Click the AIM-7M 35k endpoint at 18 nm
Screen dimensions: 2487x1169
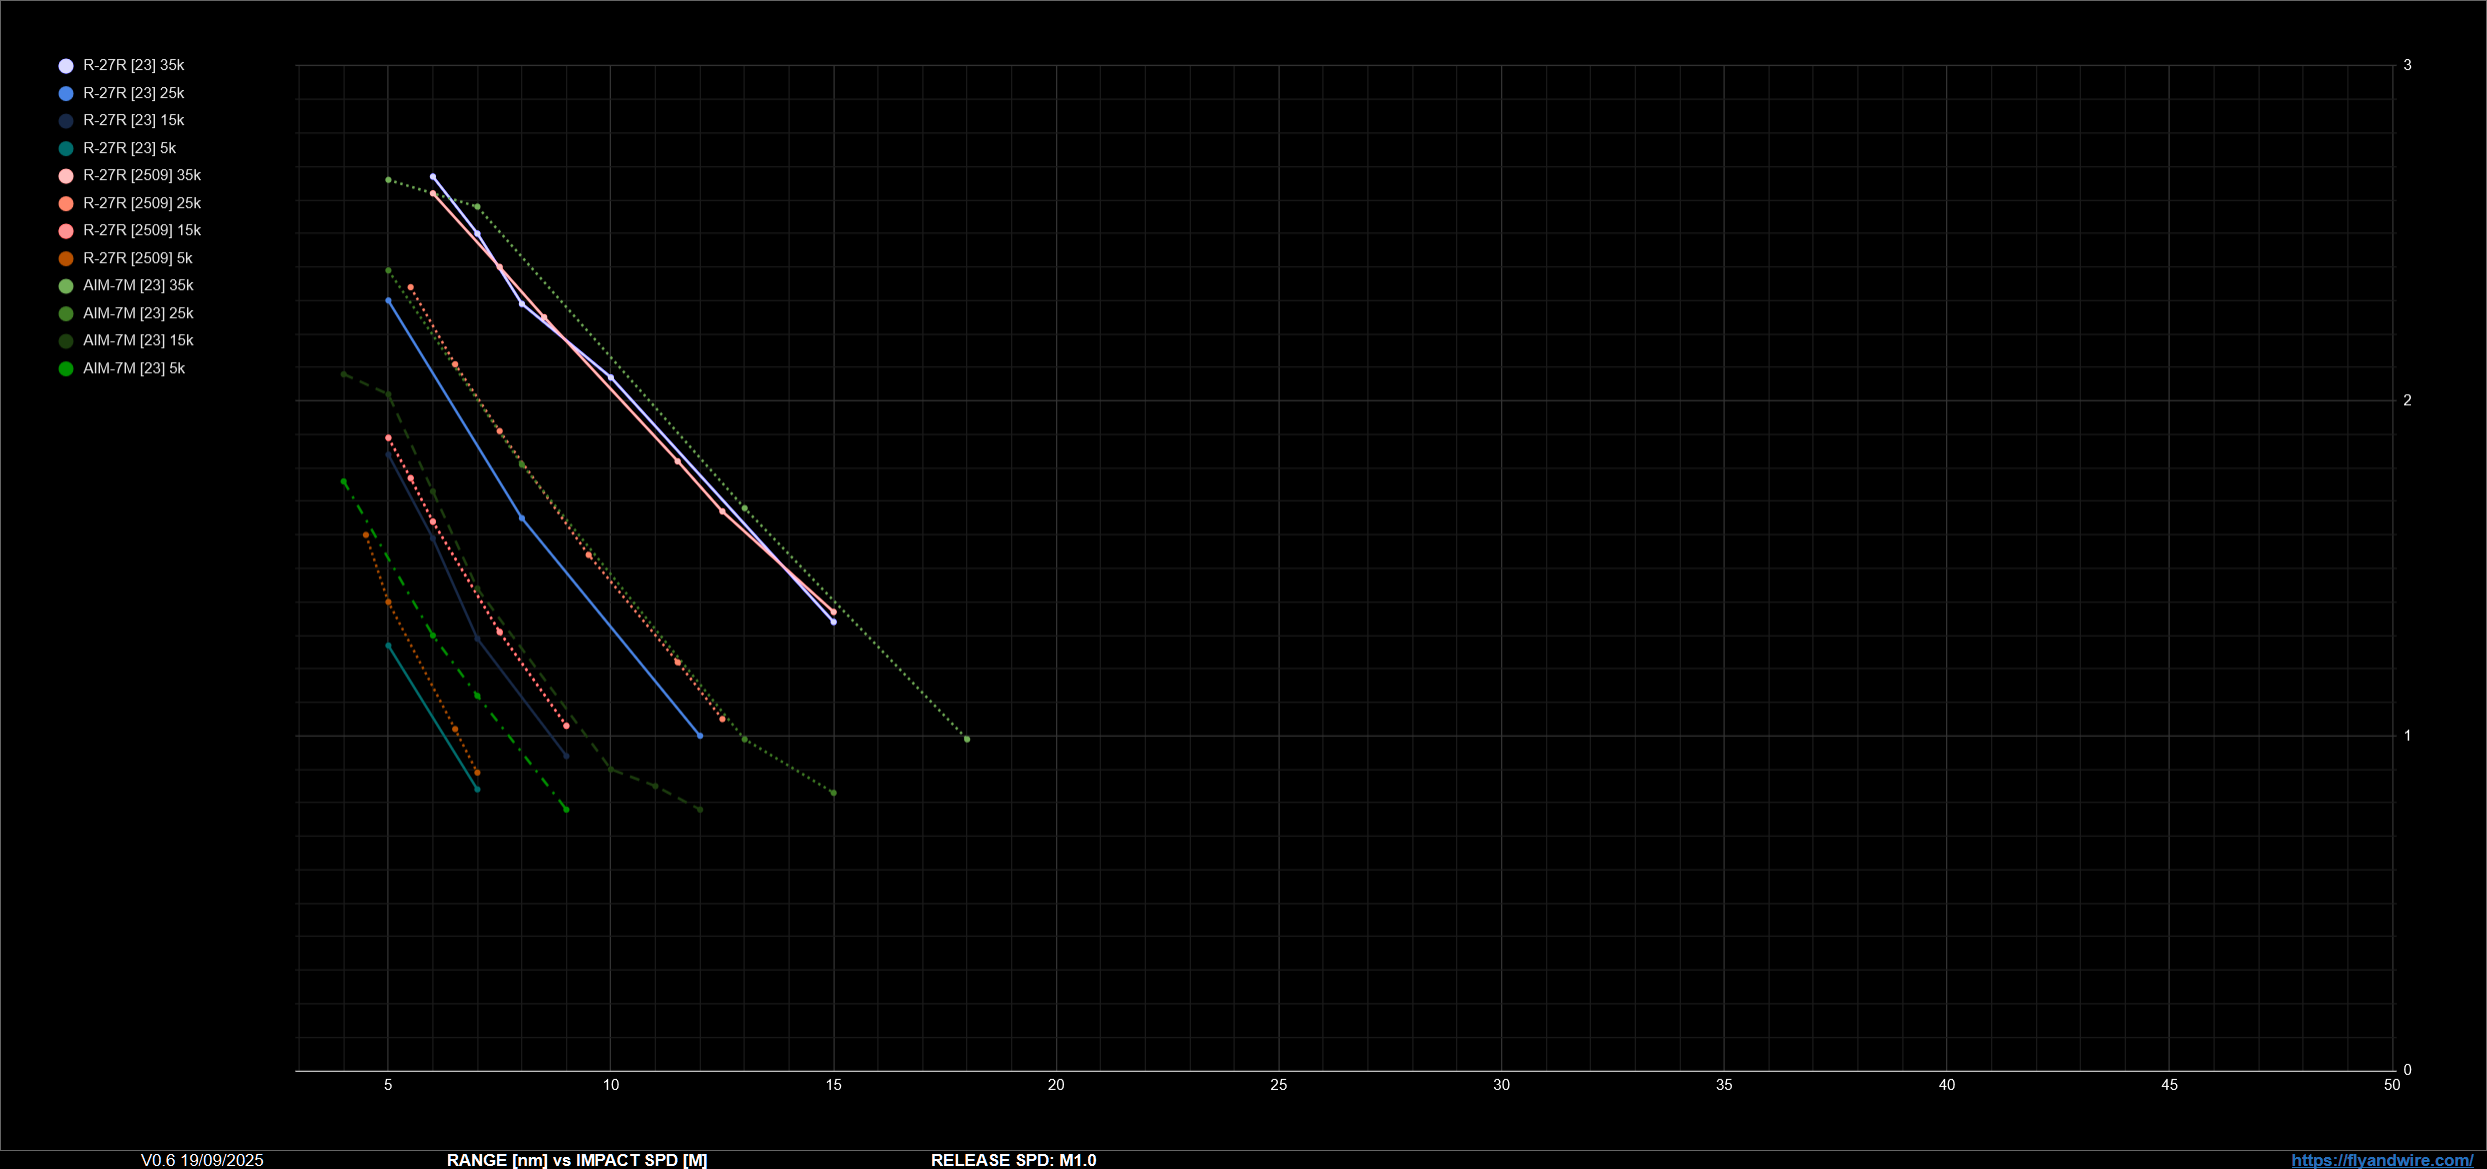(x=967, y=739)
